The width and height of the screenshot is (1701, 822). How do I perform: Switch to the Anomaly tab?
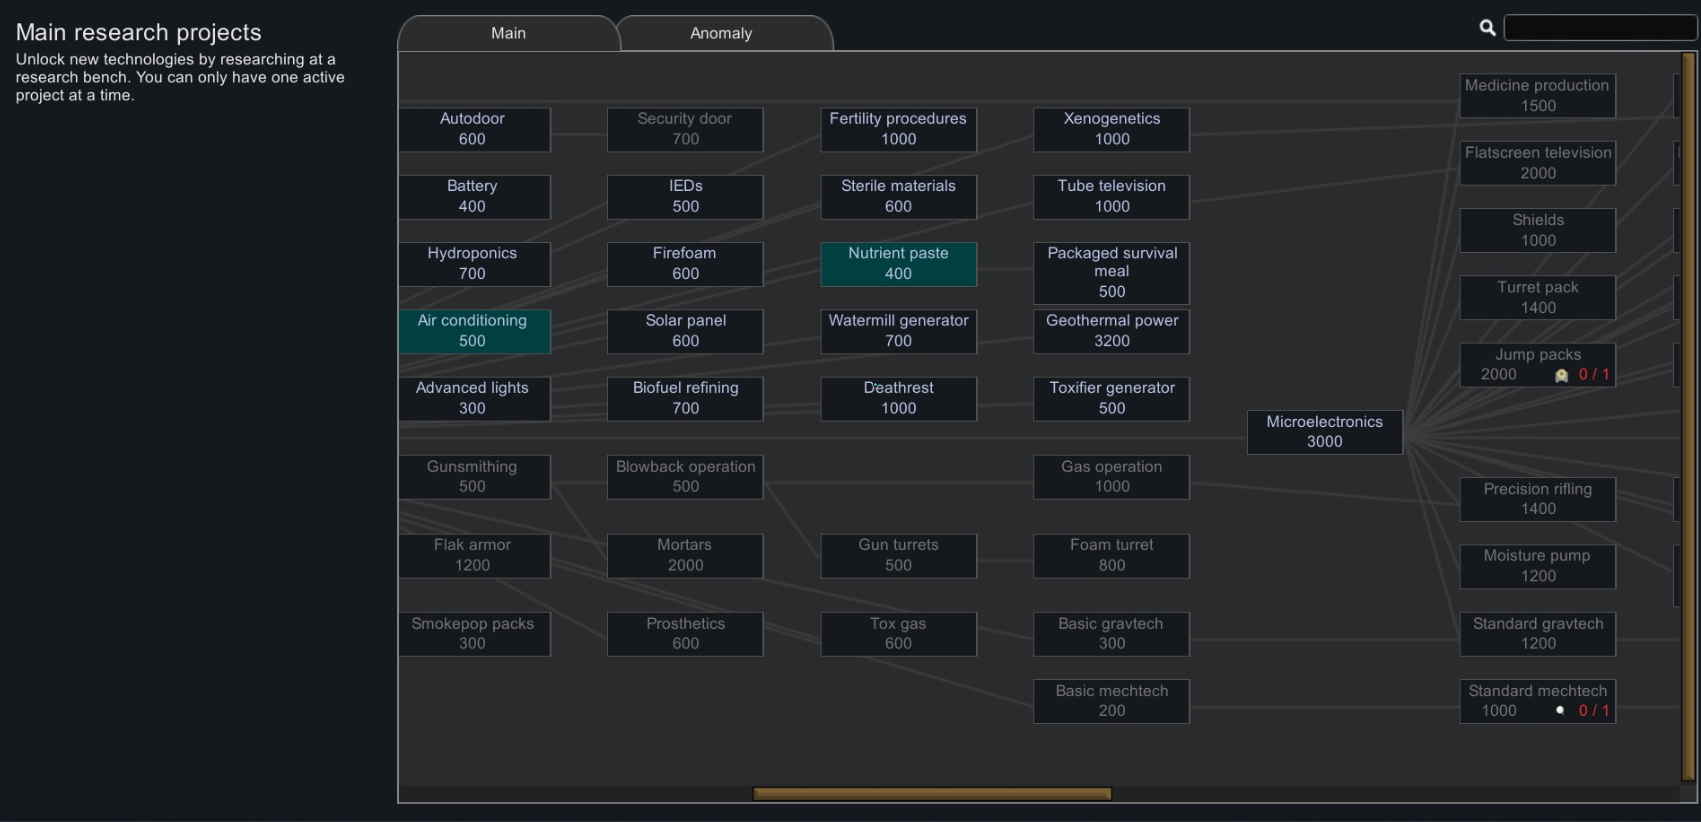[x=721, y=33]
